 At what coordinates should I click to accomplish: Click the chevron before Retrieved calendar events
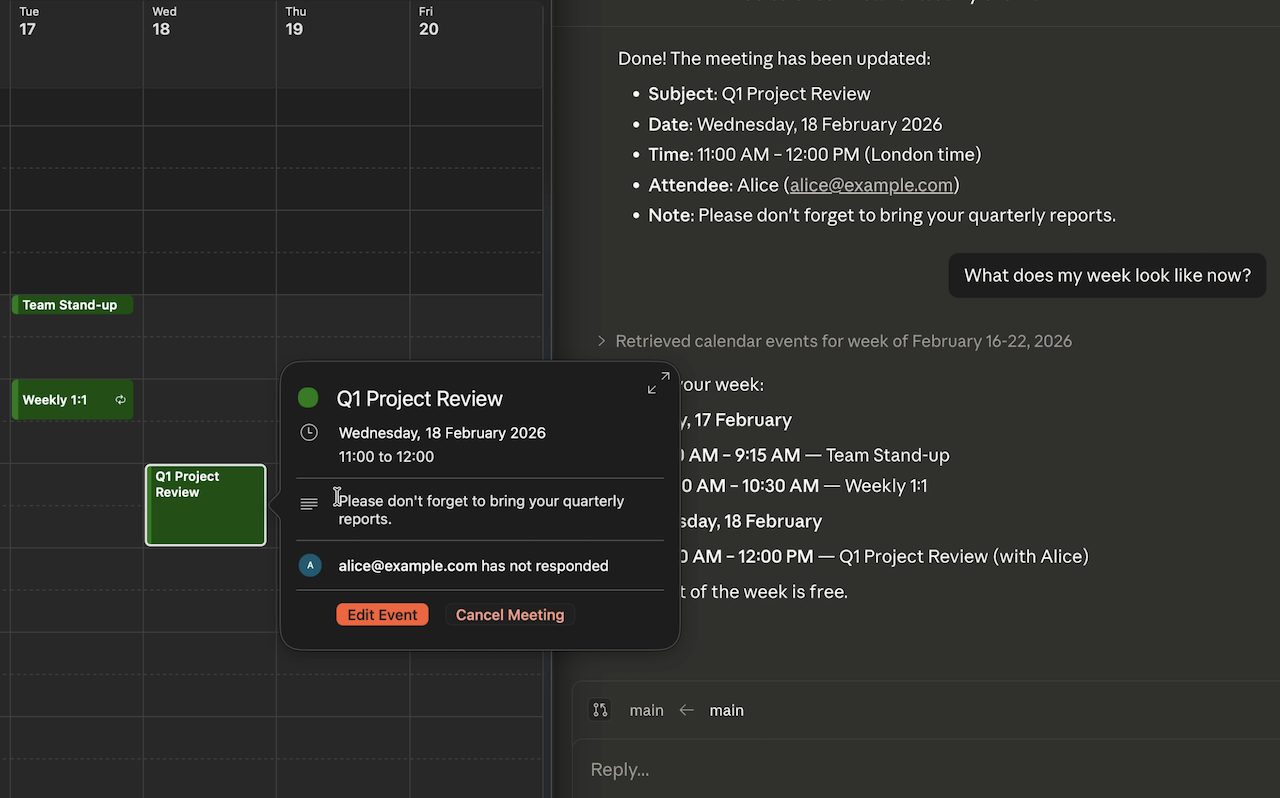pos(600,341)
